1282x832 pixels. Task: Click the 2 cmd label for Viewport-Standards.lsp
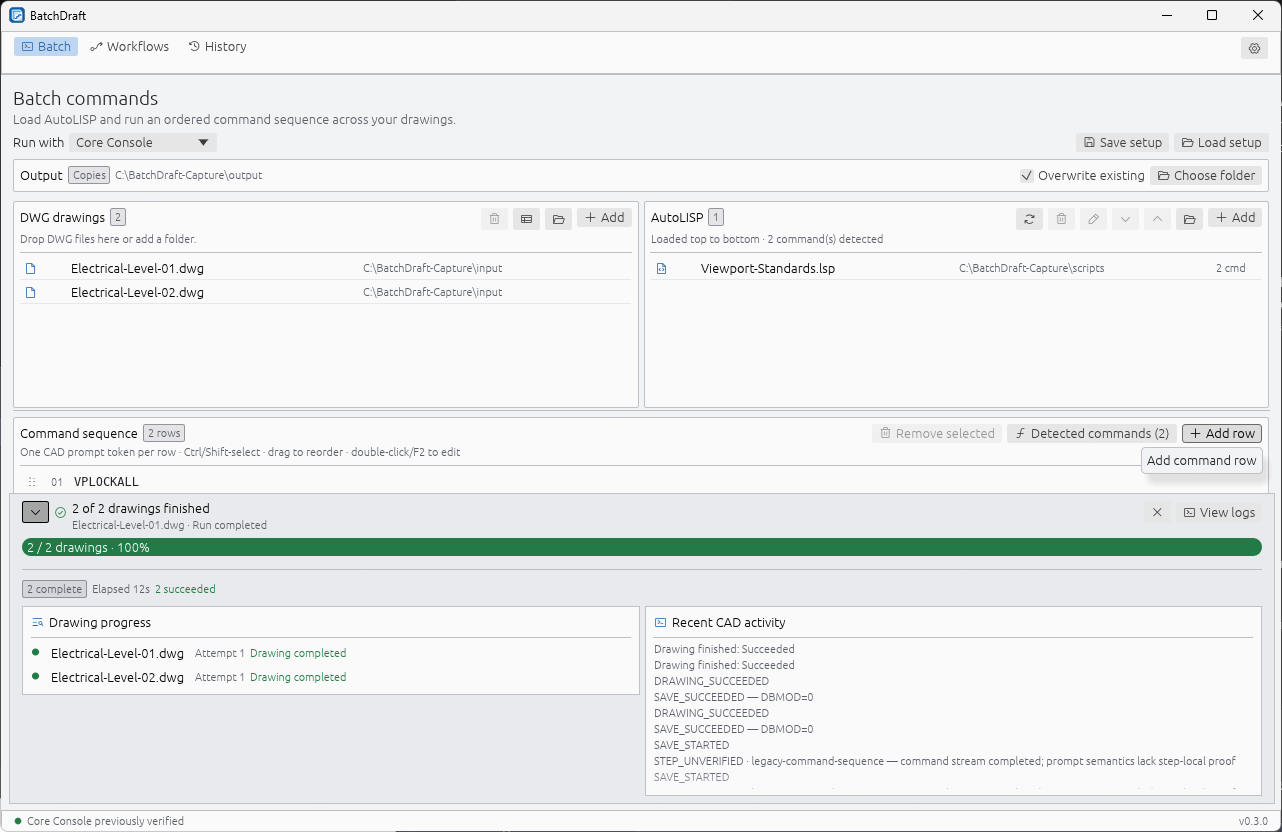pyautogui.click(x=1230, y=269)
